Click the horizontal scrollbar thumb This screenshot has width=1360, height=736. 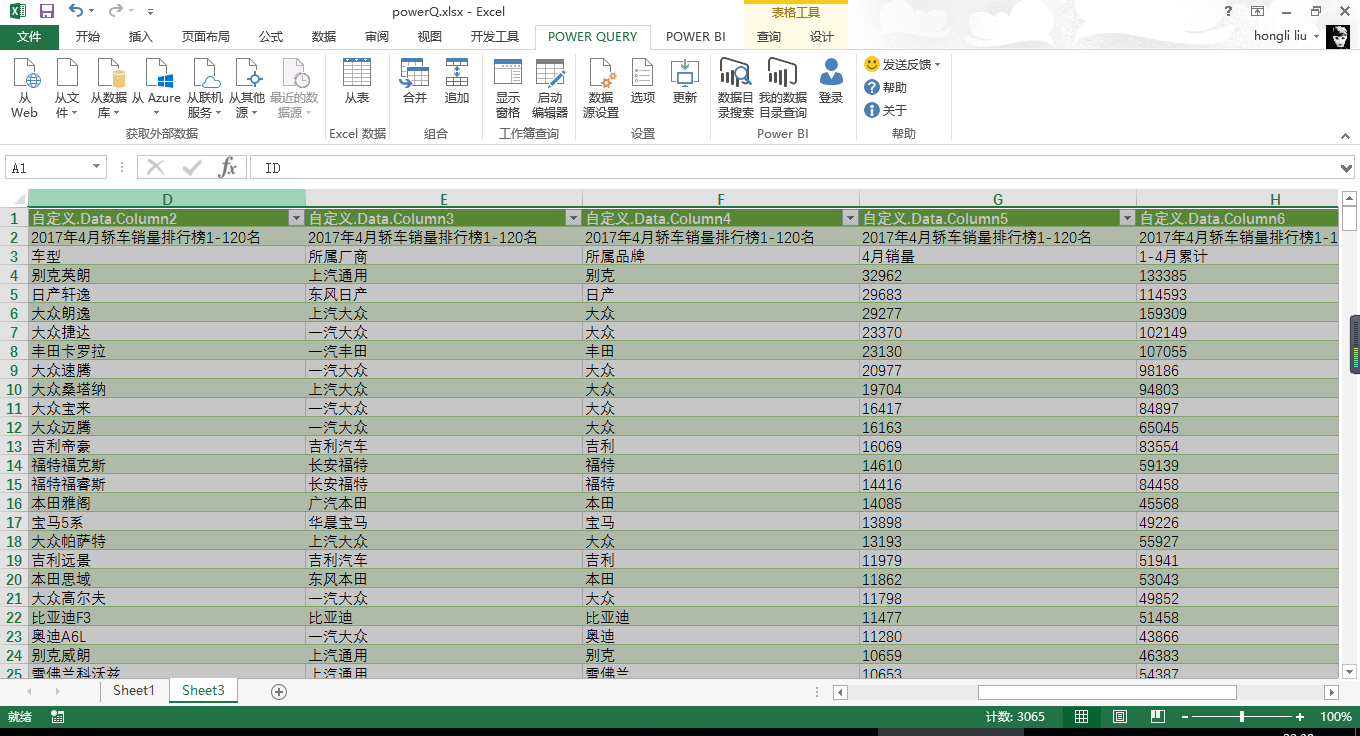click(1107, 692)
